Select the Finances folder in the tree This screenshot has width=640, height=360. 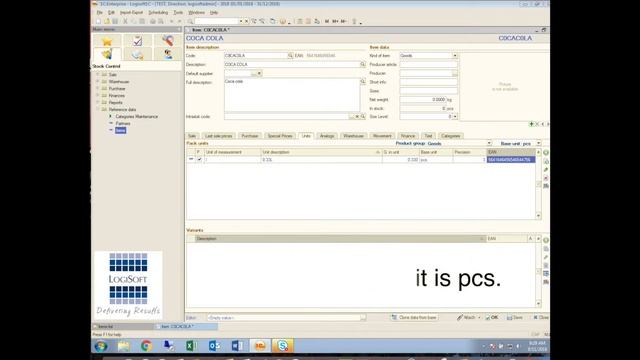(117, 96)
